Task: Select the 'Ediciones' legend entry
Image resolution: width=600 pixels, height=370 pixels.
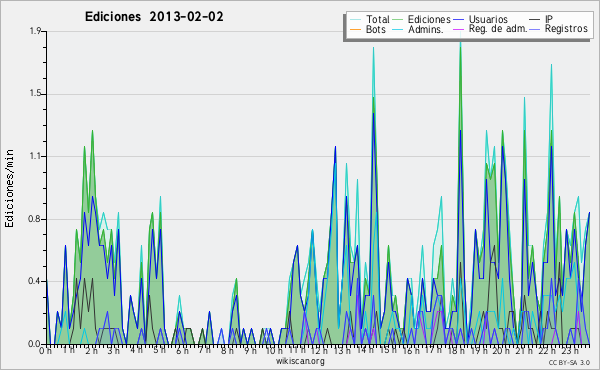Action: [429, 19]
